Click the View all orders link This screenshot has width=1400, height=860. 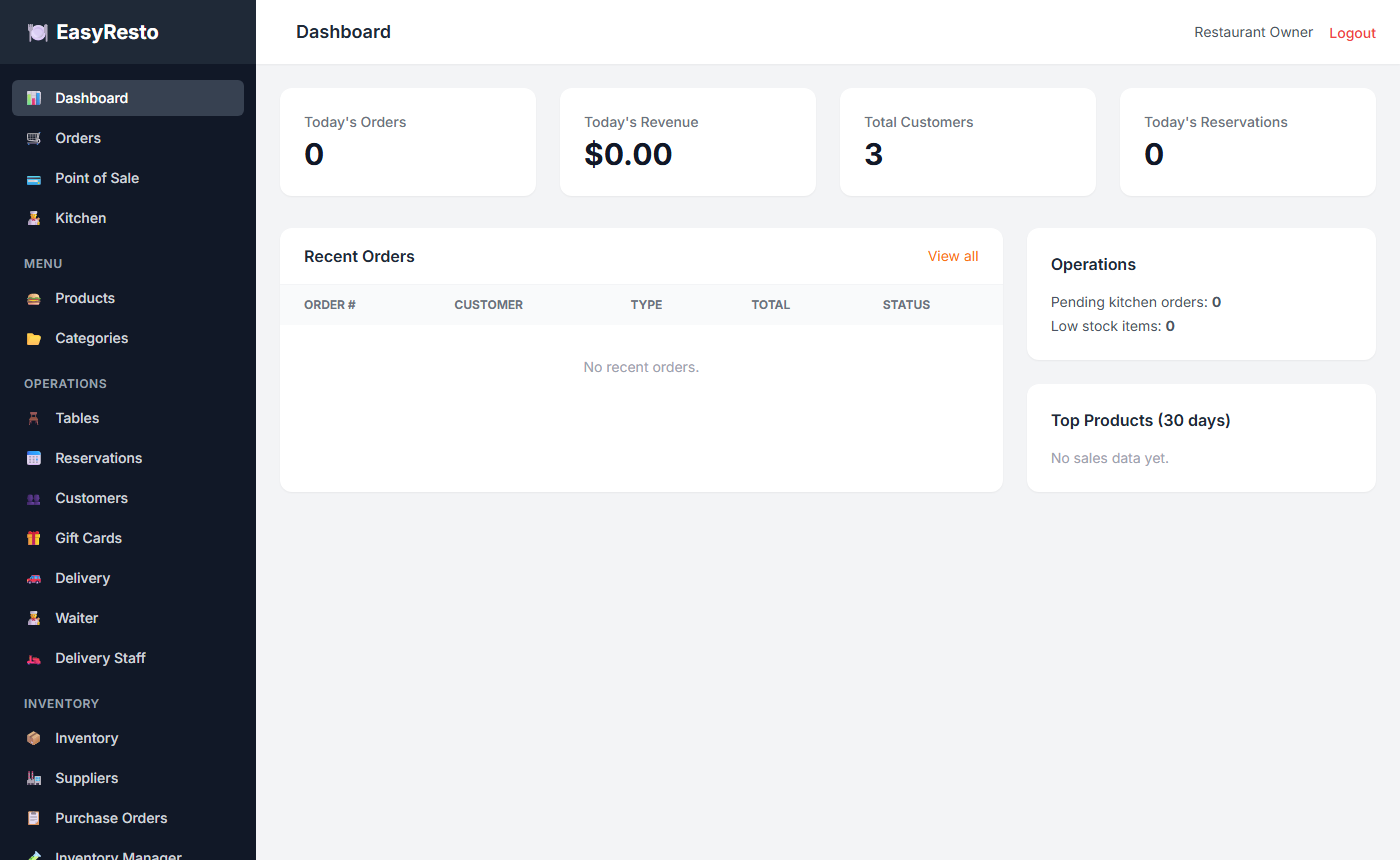coord(953,256)
